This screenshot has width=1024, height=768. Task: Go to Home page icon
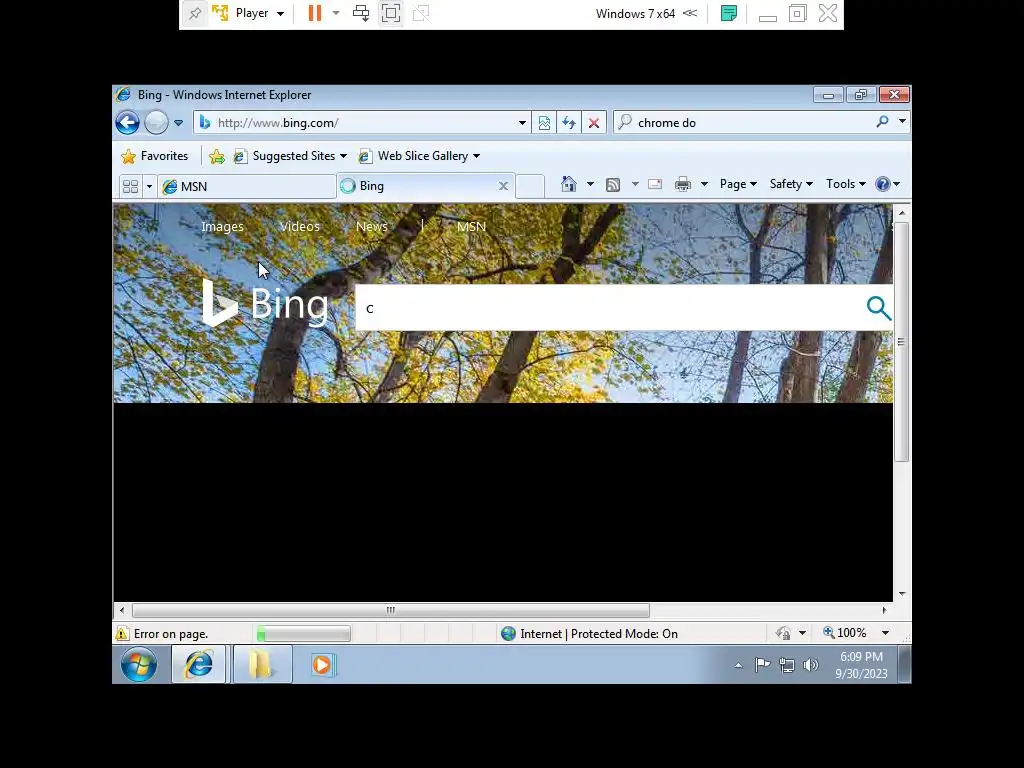(569, 184)
